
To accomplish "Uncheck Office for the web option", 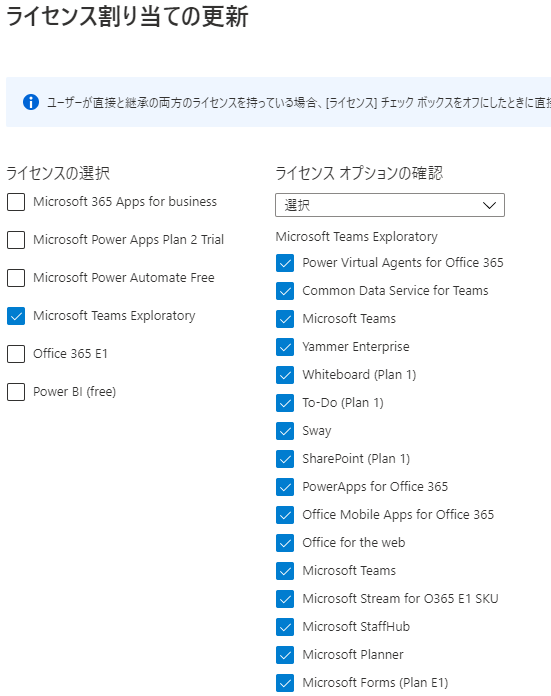I will coord(285,542).
